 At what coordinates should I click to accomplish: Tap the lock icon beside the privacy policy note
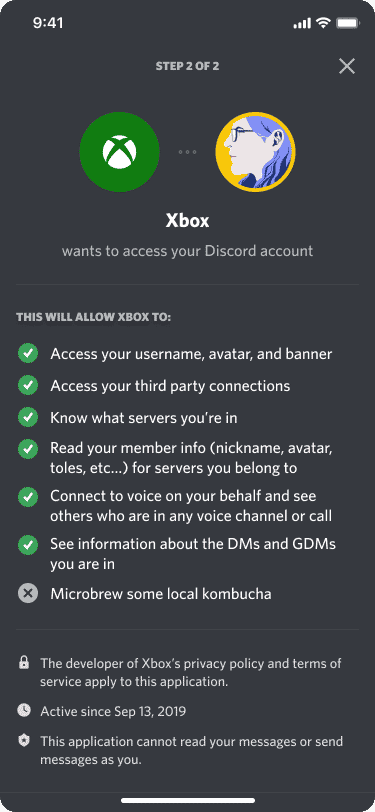24,662
